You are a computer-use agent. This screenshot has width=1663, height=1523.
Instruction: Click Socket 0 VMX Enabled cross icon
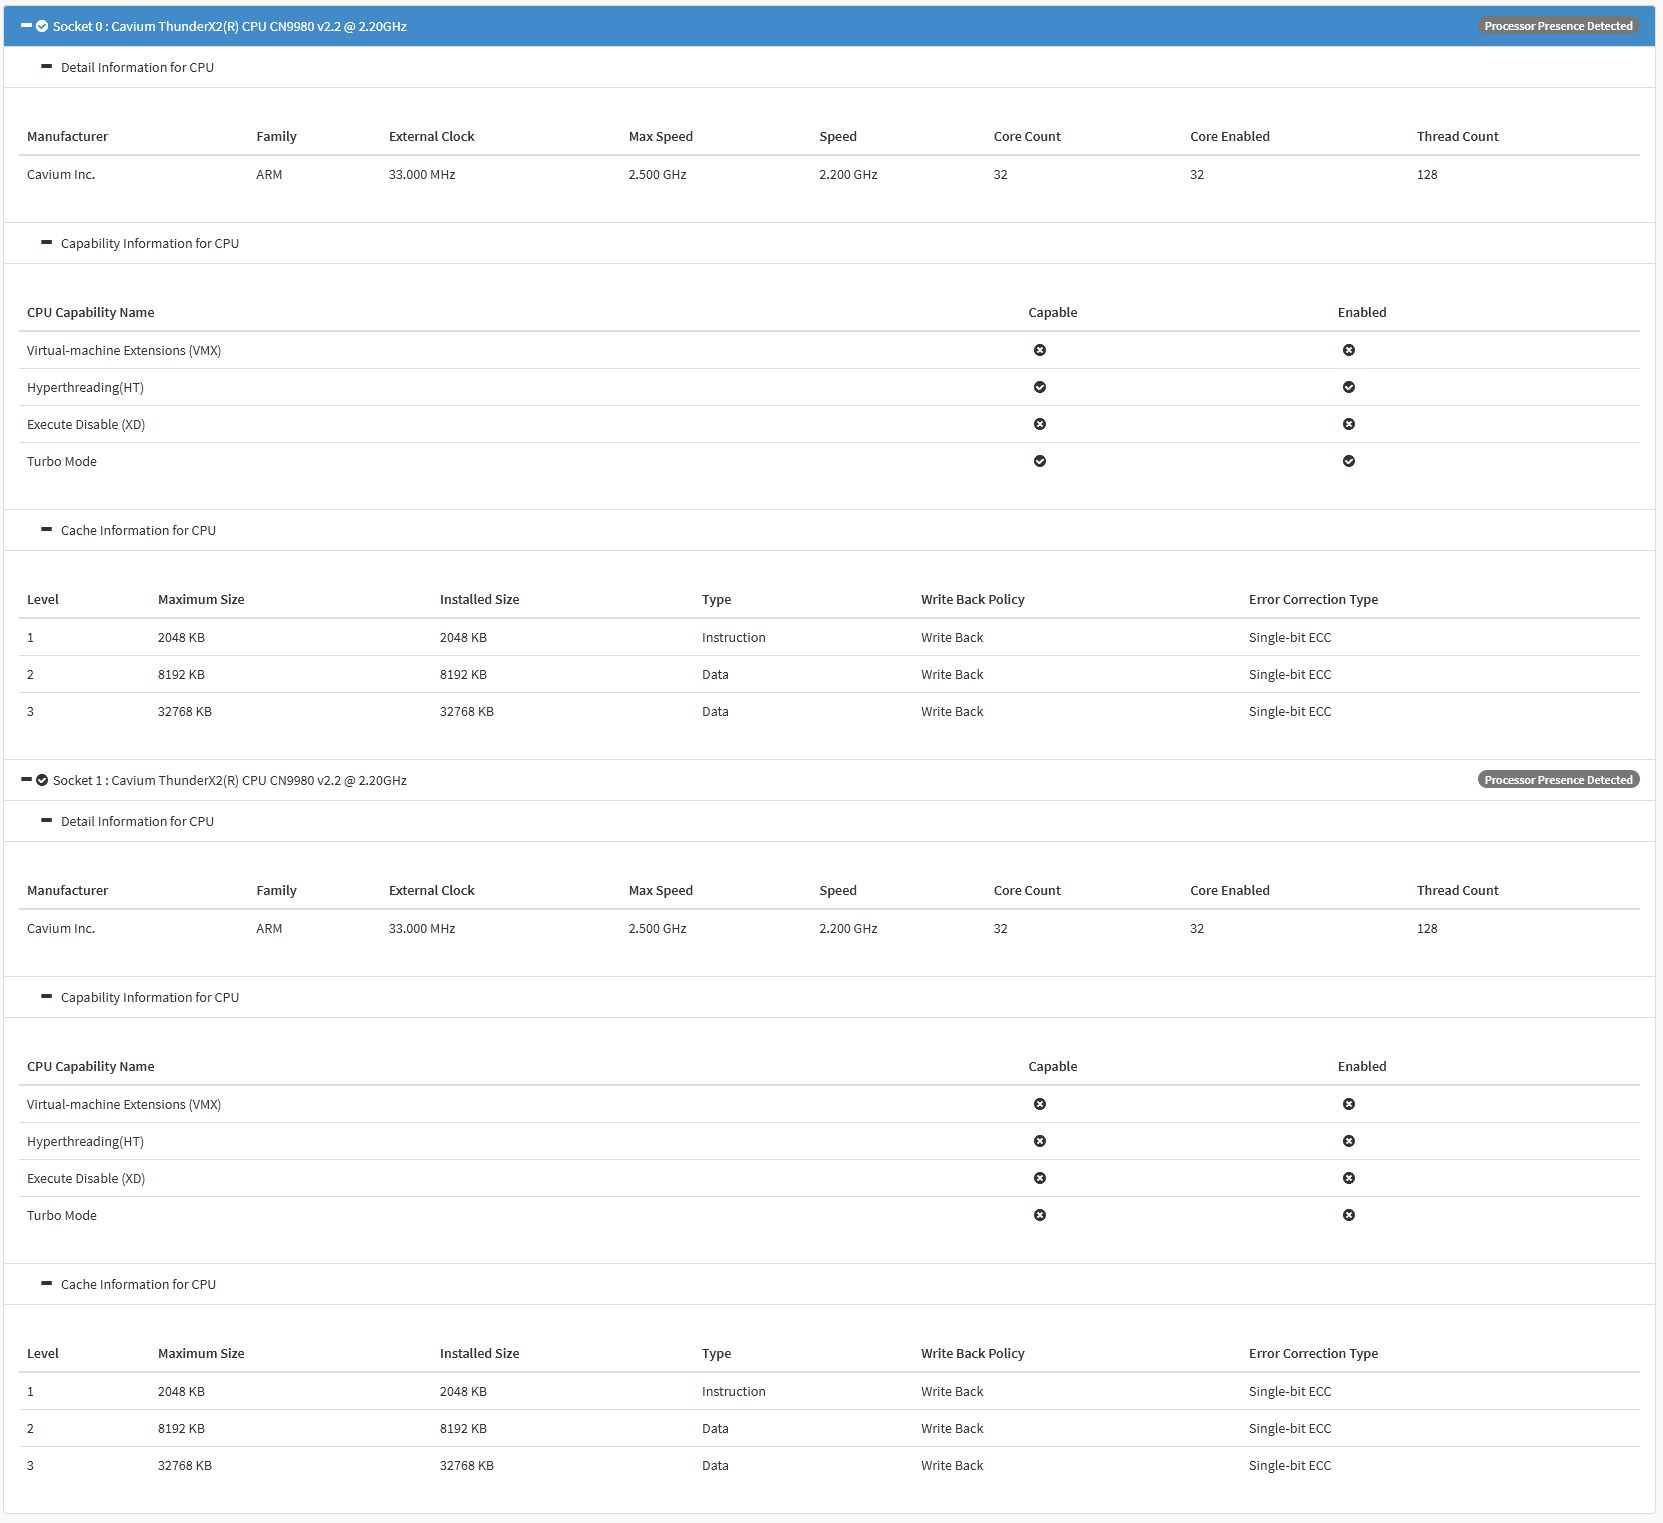click(1349, 350)
